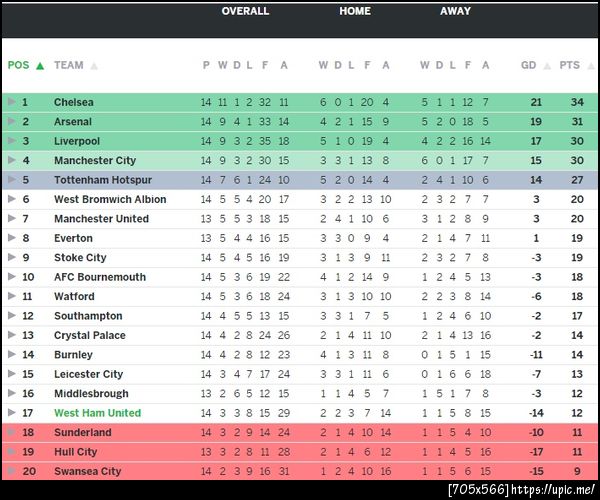Image resolution: width=600 pixels, height=500 pixels.
Task: Expand the Everton row arrow
Action: [x=11, y=238]
